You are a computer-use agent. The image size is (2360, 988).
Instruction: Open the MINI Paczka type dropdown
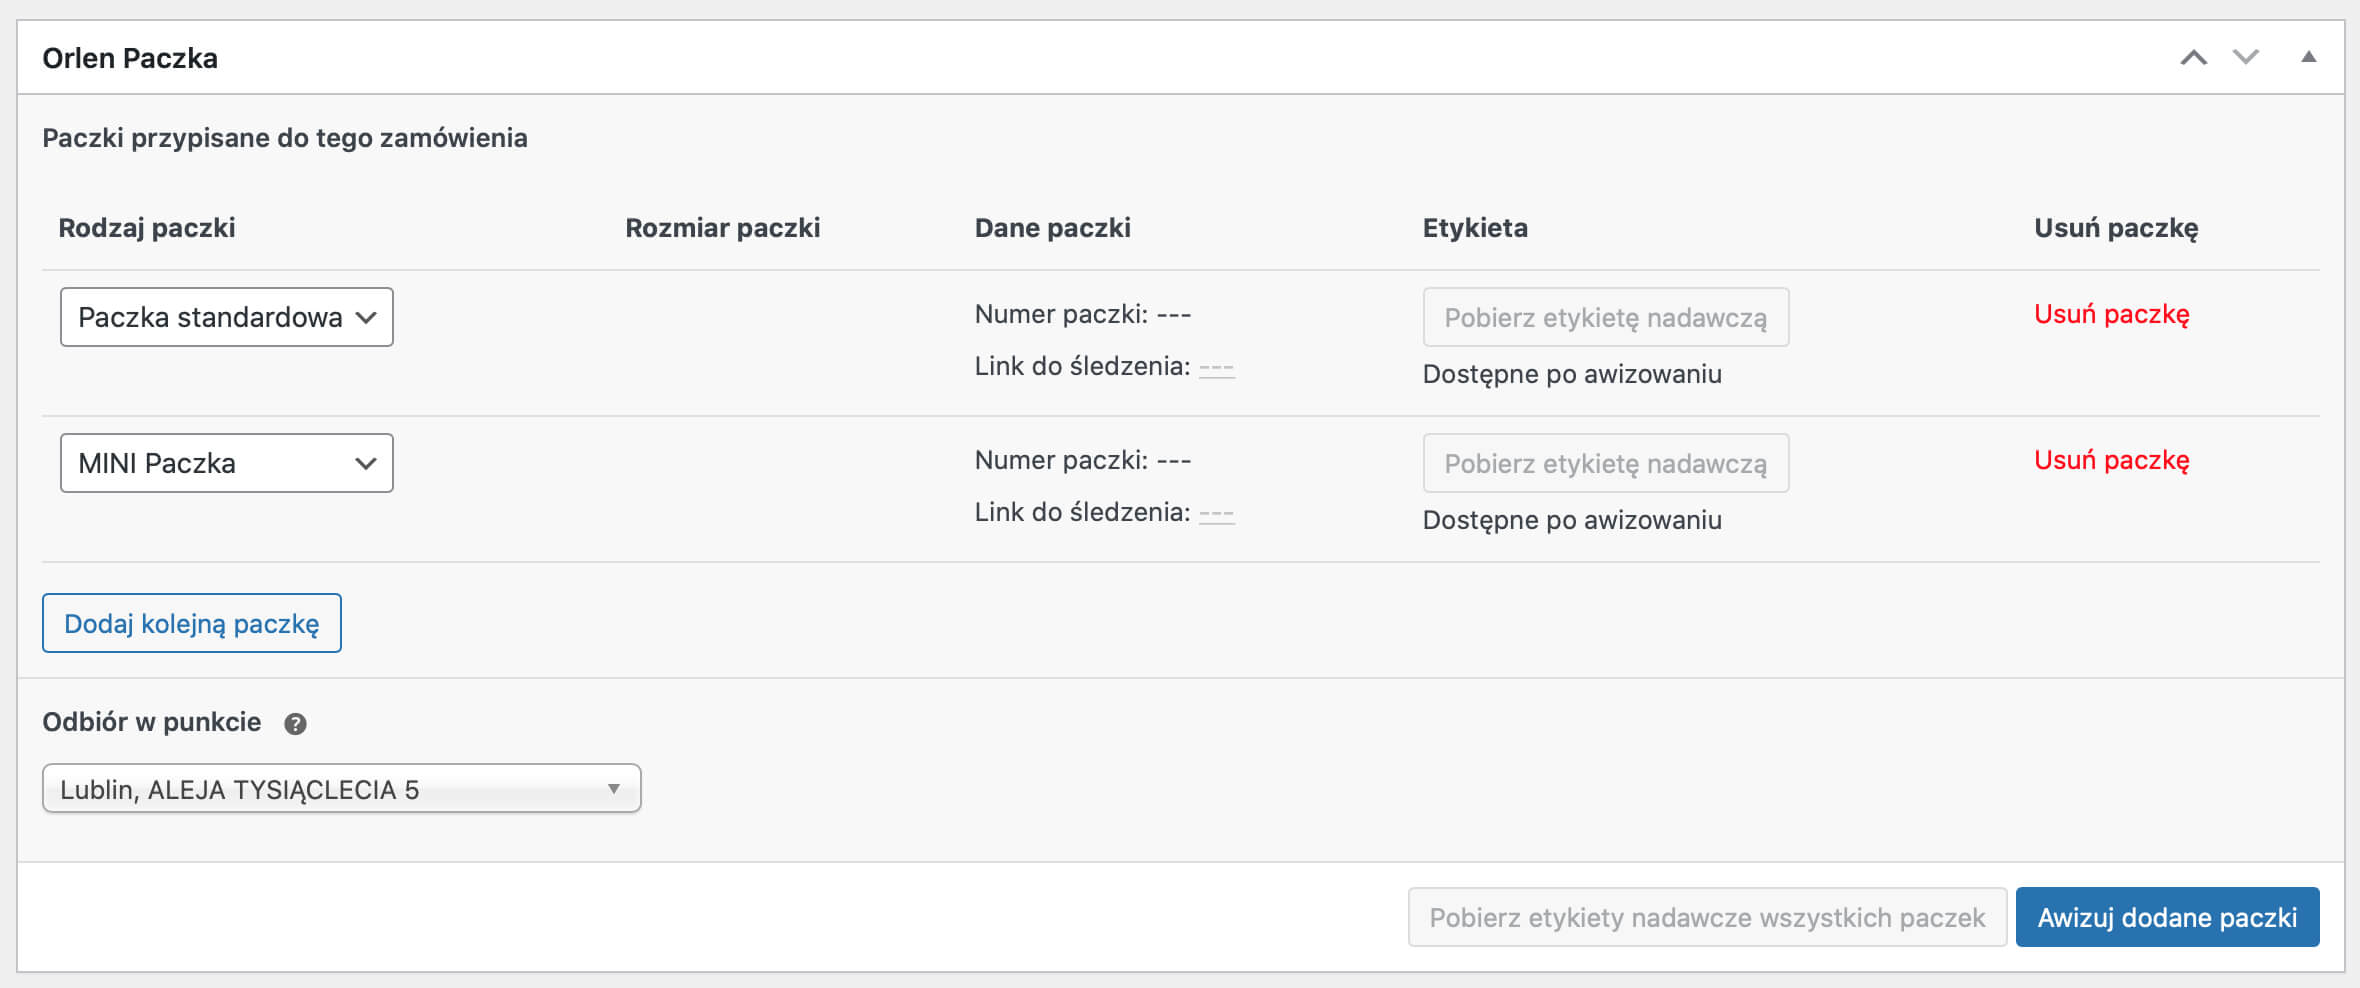coord(227,463)
